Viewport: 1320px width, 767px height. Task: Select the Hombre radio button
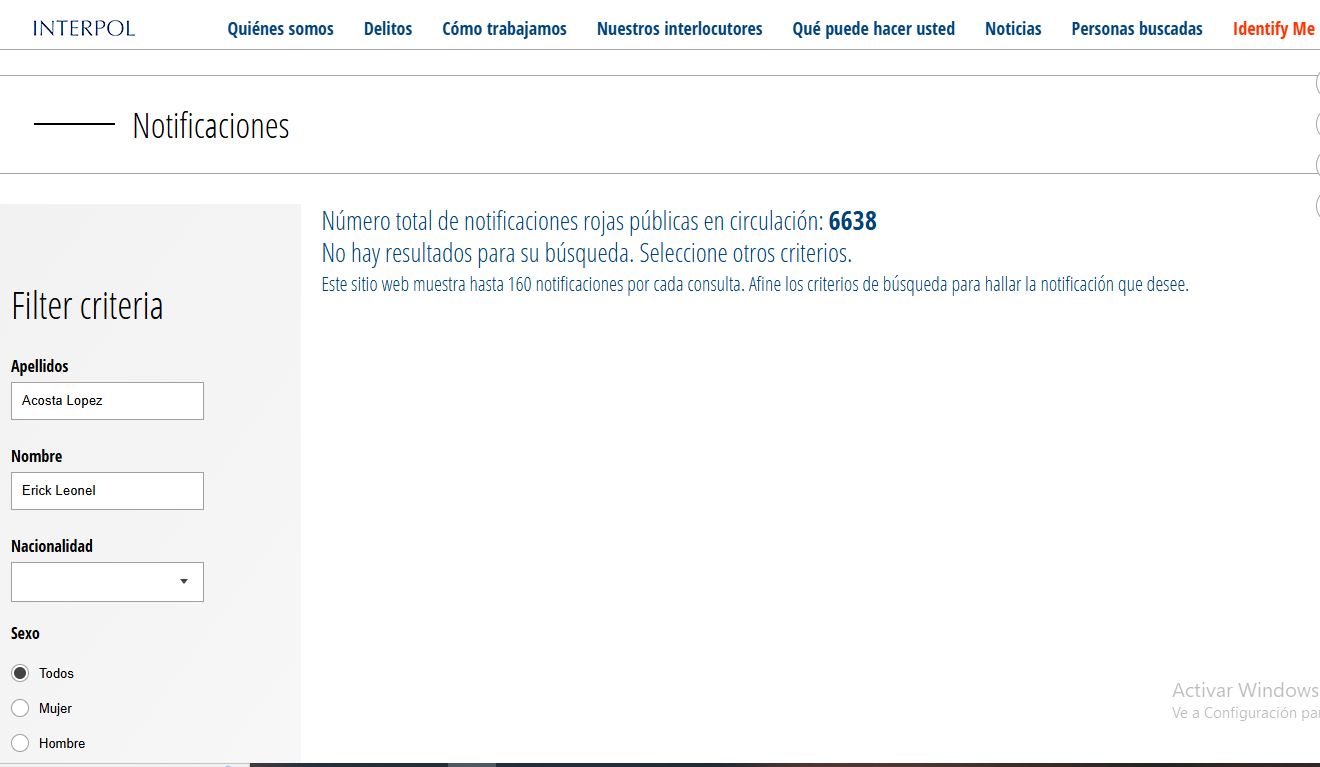click(20, 743)
